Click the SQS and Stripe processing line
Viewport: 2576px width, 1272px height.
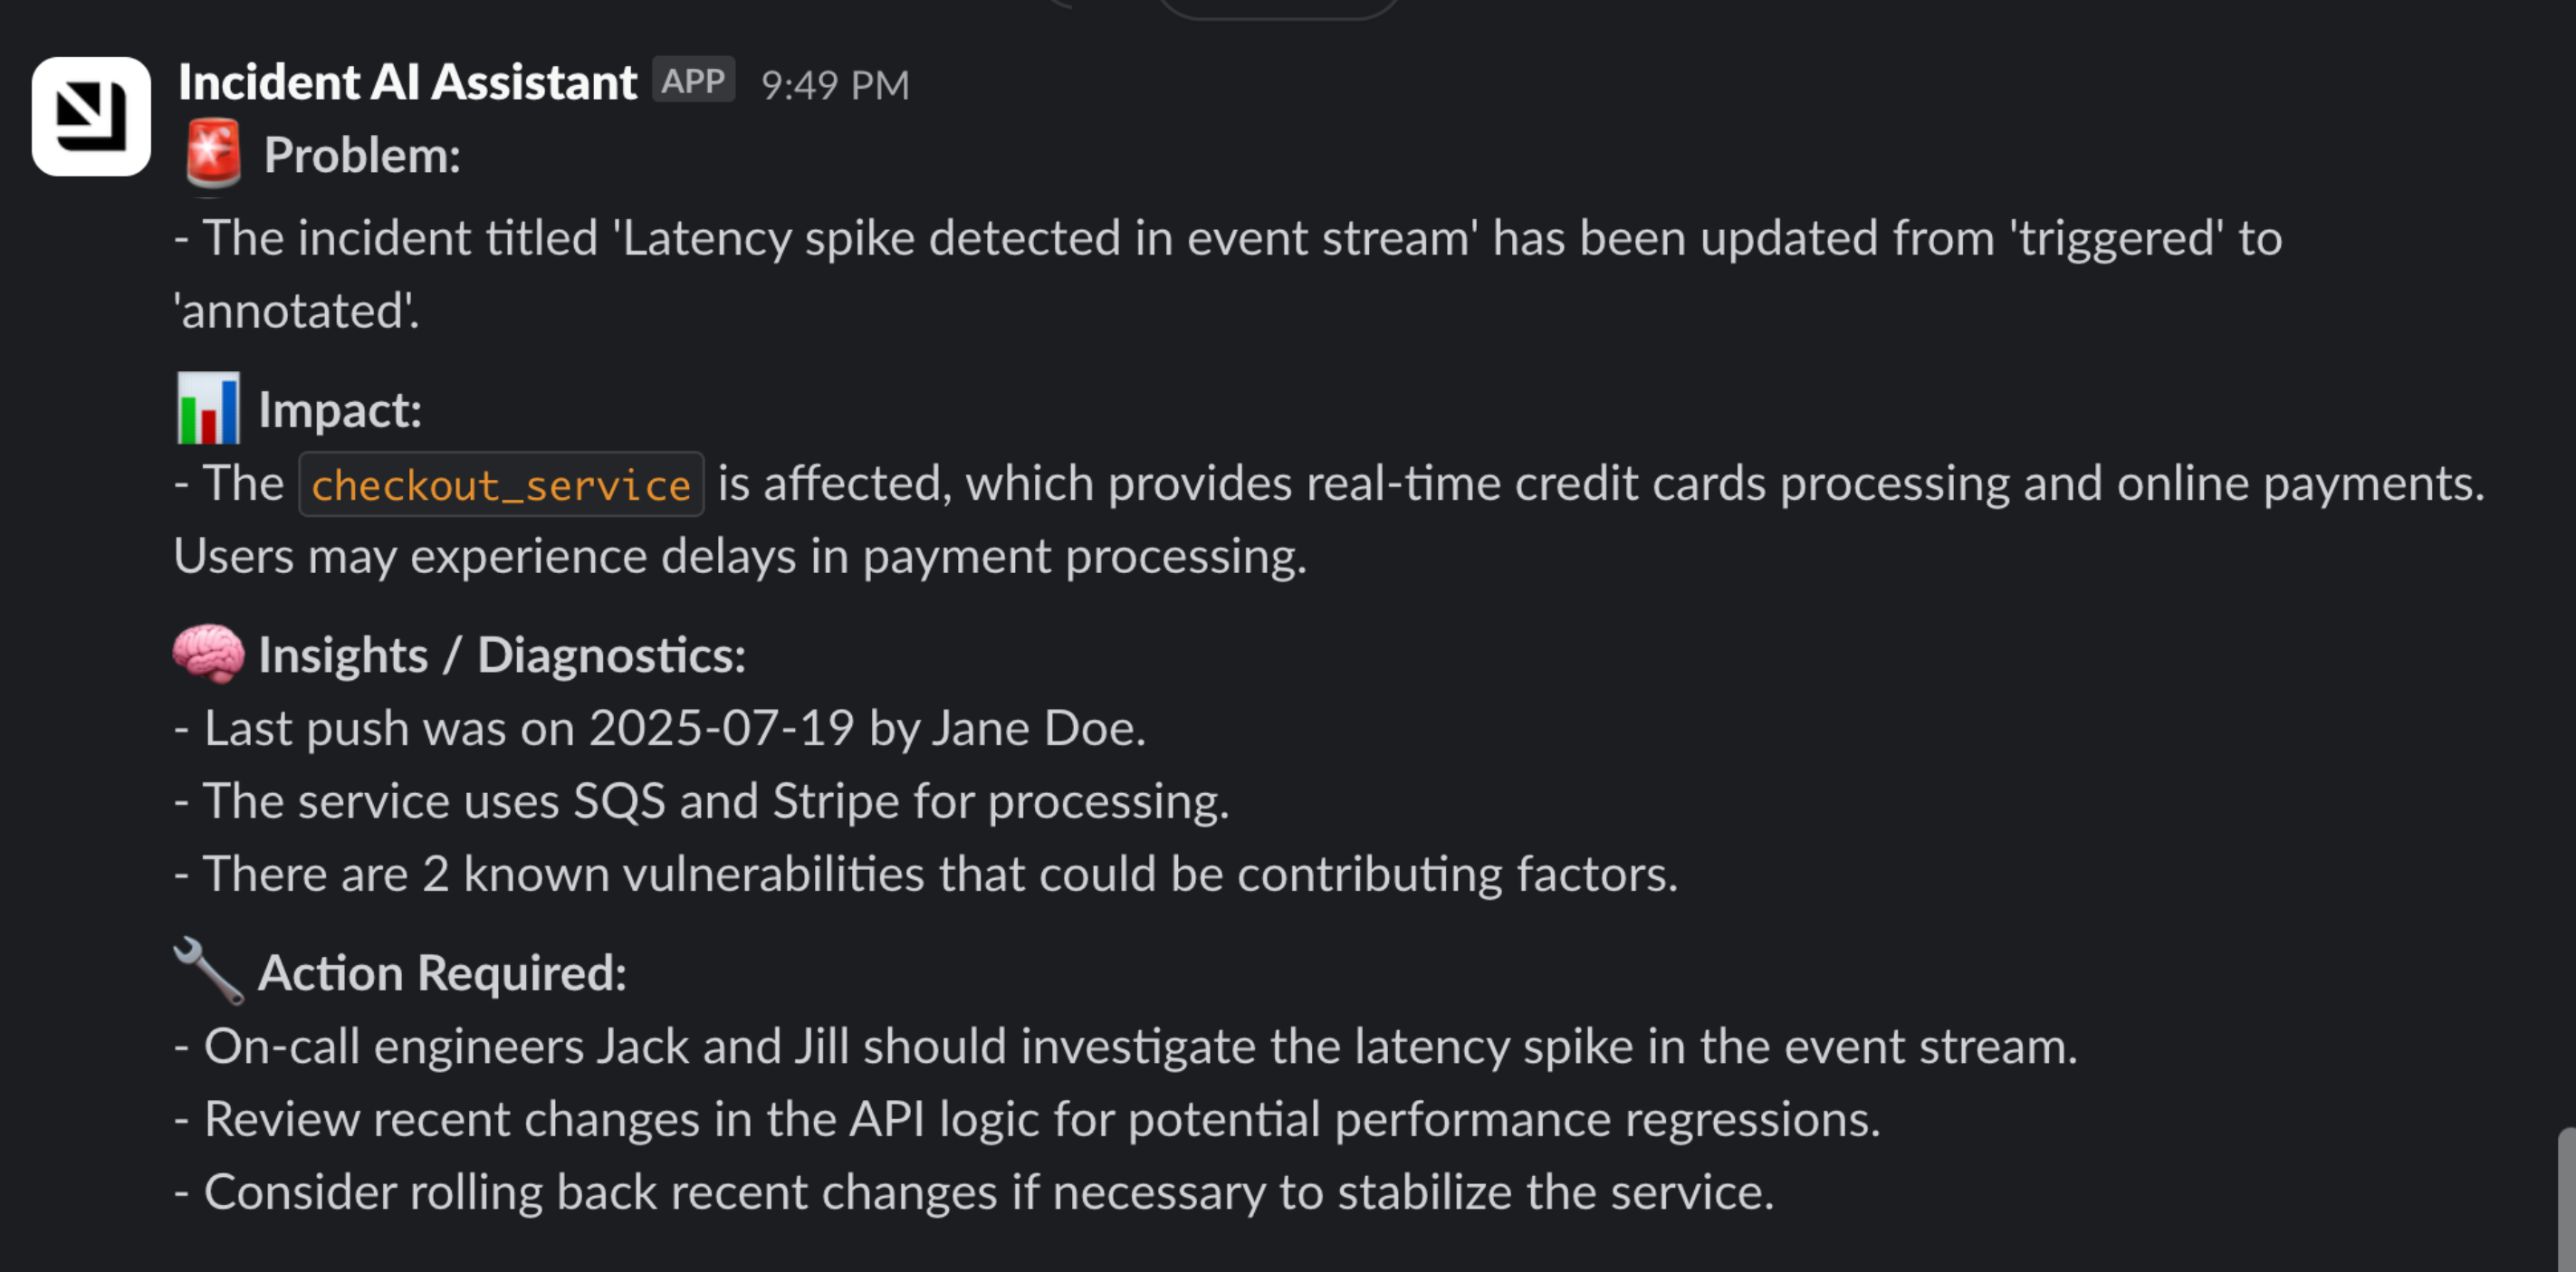click(x=702, y=801)
